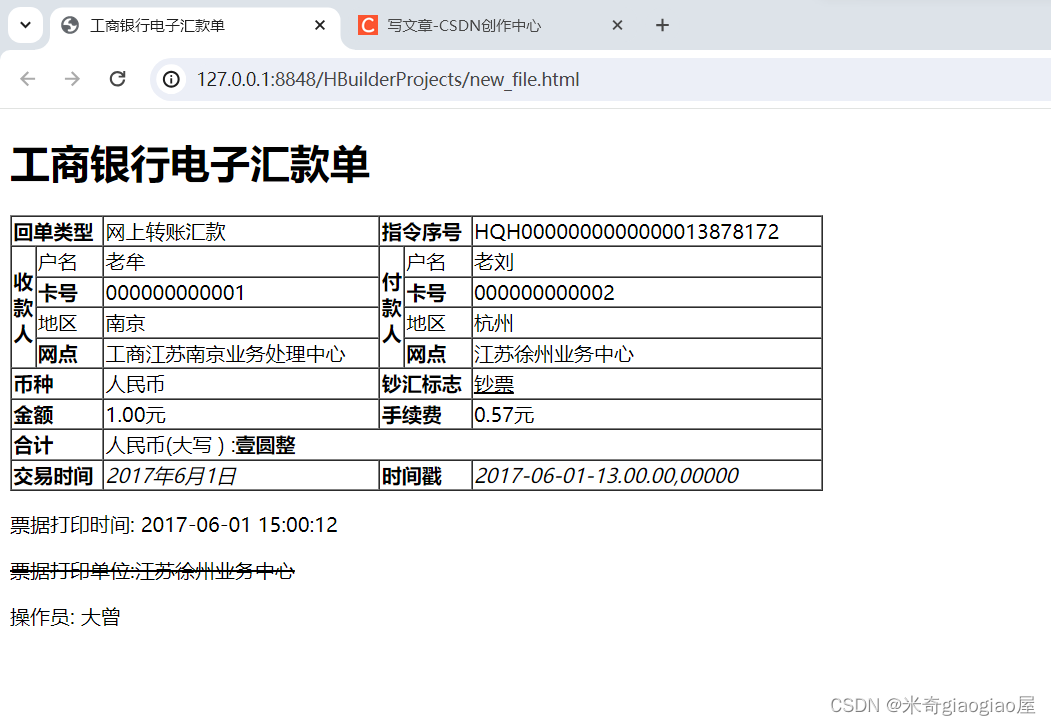Click 工商江苏南京业务处理中心 cell
This screenshot has width=1051, height=725.
(x=241, y=354)
